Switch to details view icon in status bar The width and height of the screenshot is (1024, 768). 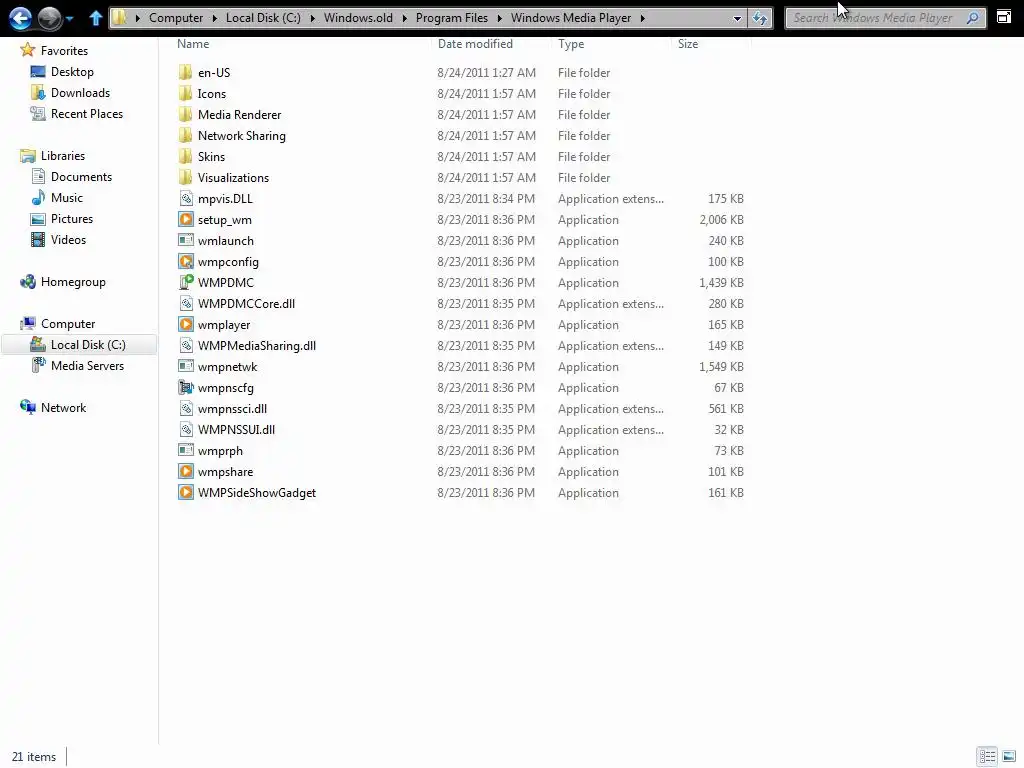pos(987,756)
